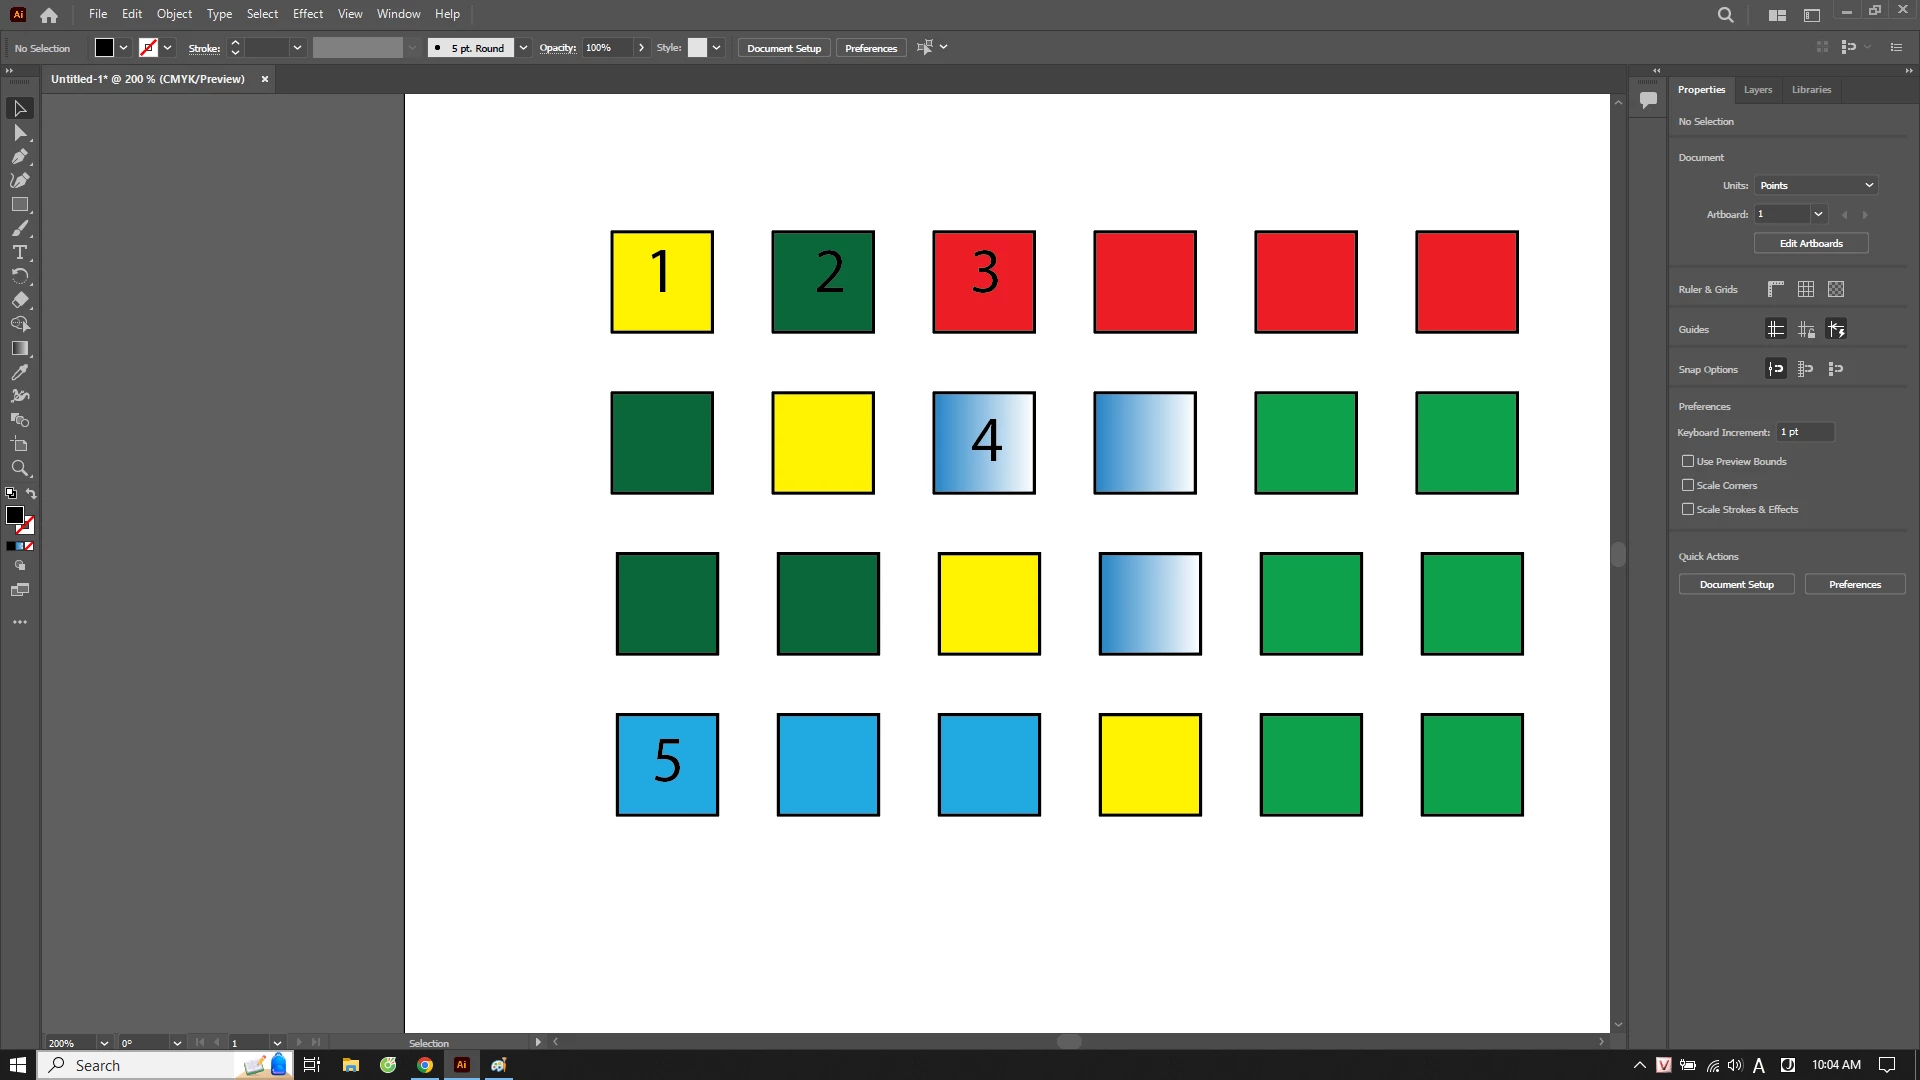Activate the Zoom tool

pos(19,469)
